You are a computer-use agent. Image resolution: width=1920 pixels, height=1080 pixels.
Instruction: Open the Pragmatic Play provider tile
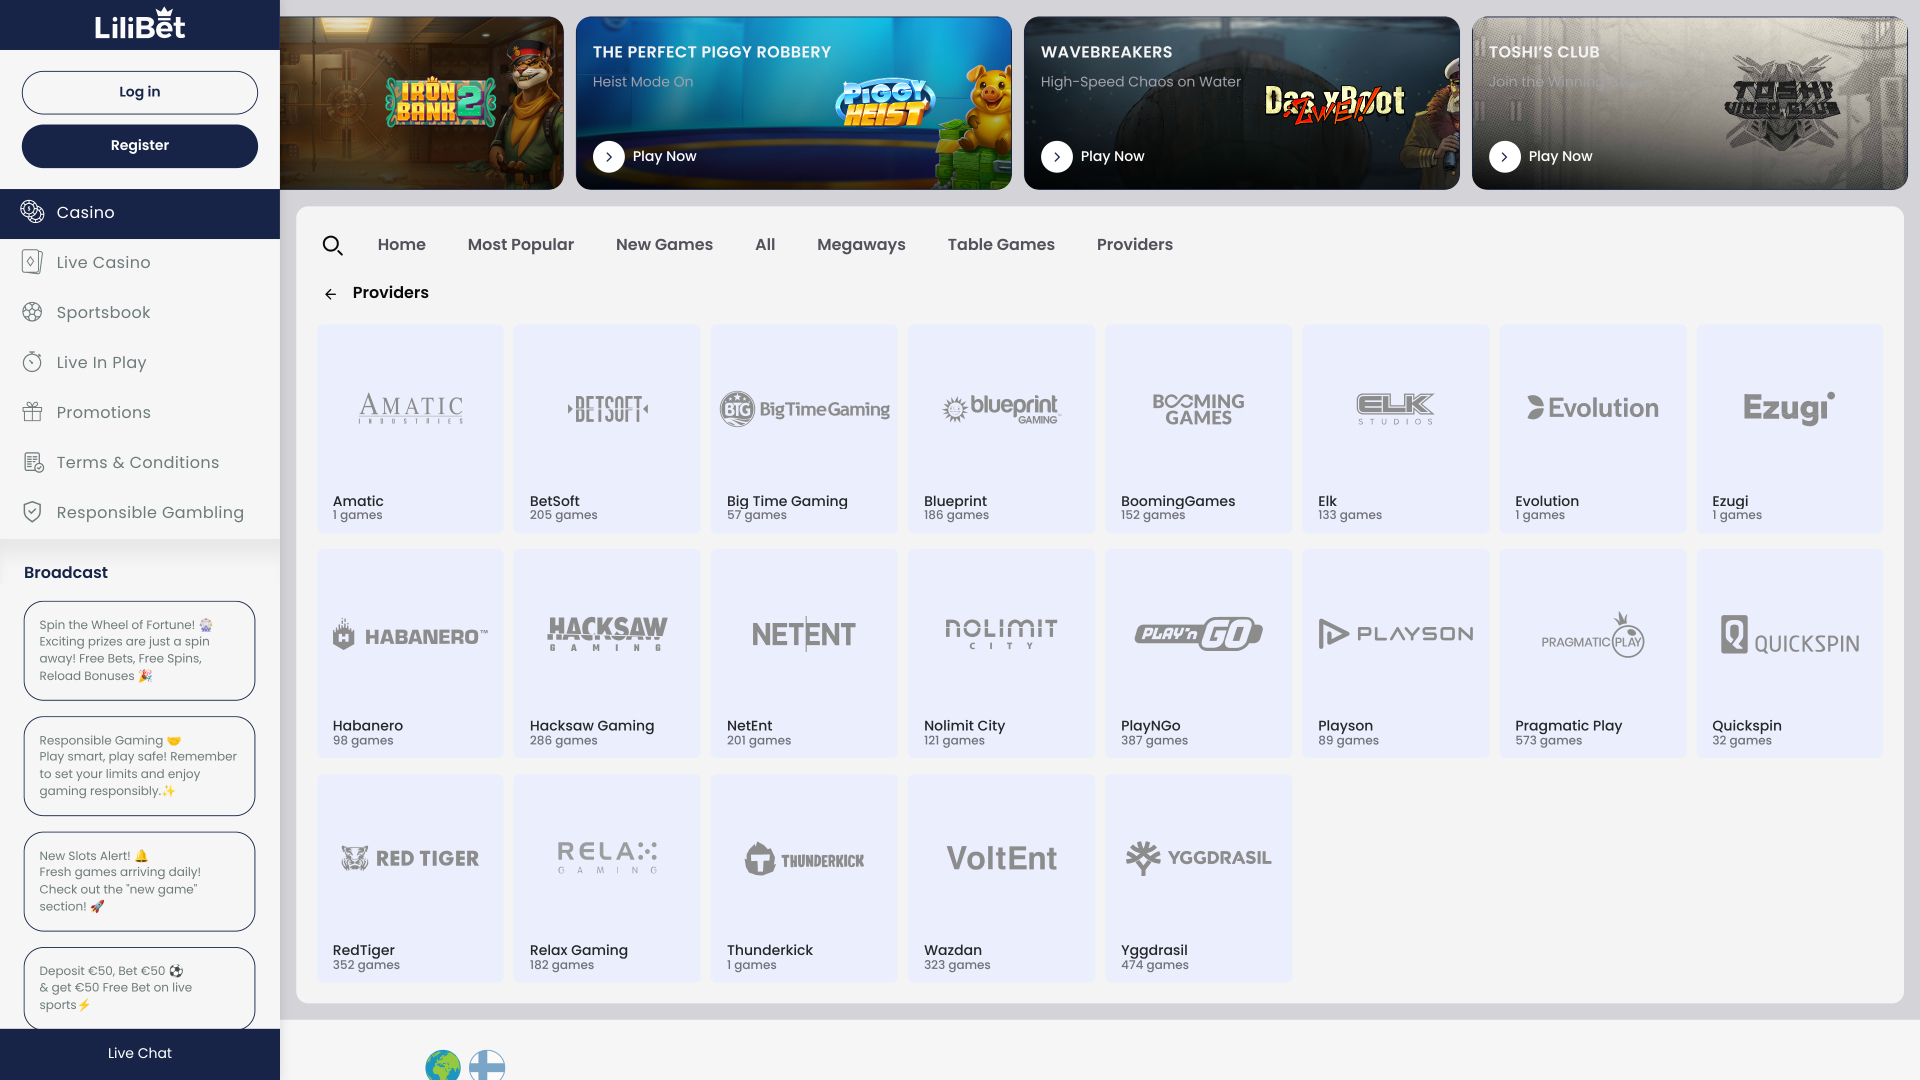tap(1593, 653)
